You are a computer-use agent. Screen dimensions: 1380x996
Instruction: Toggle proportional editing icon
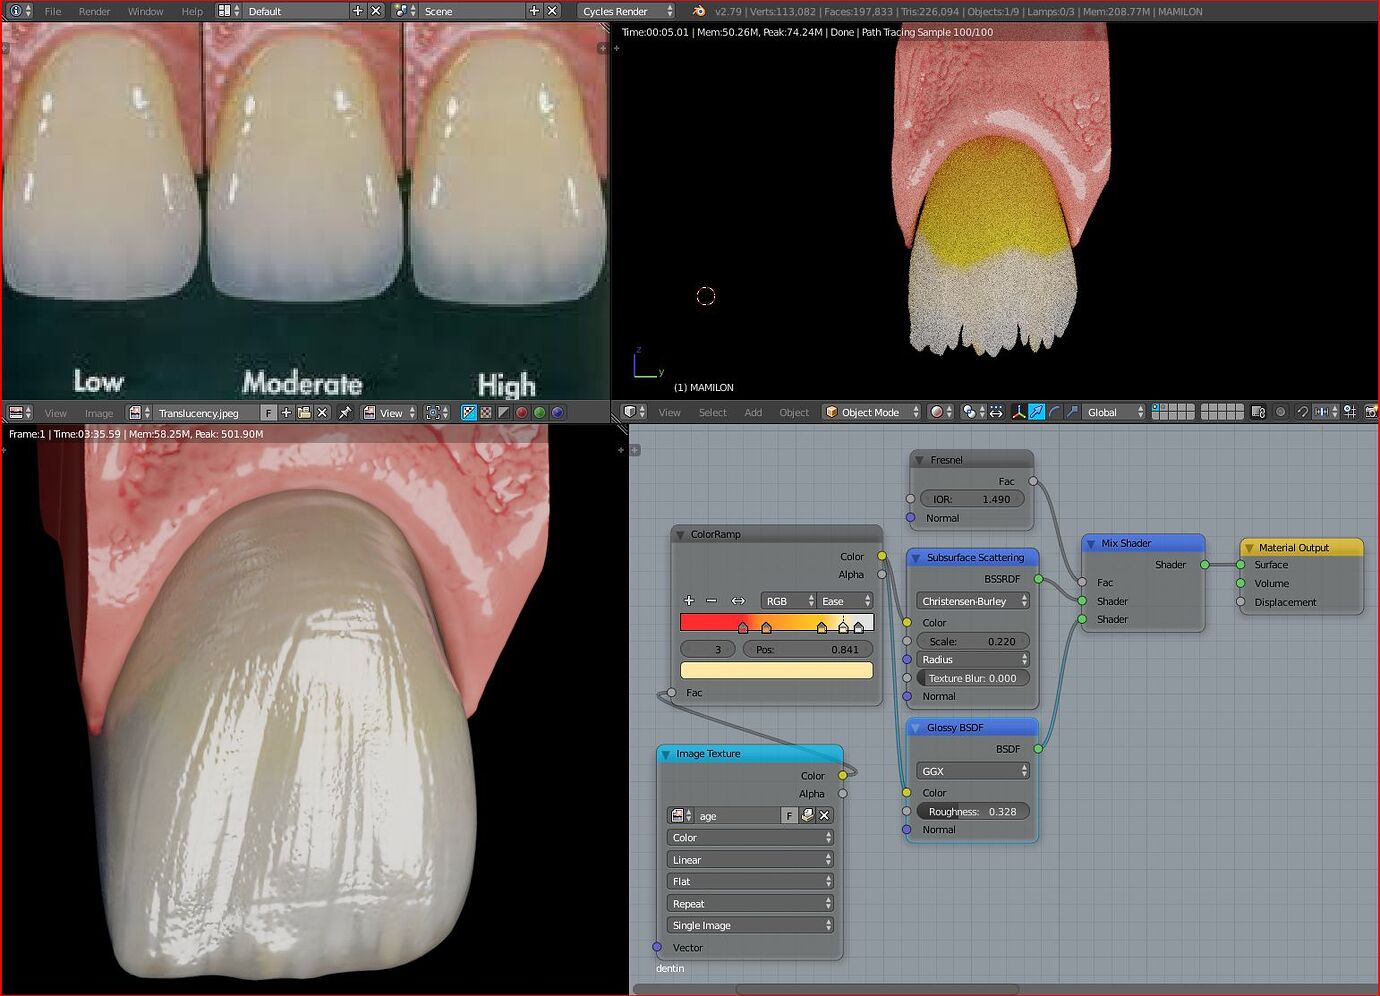[x=1280, y=412]
